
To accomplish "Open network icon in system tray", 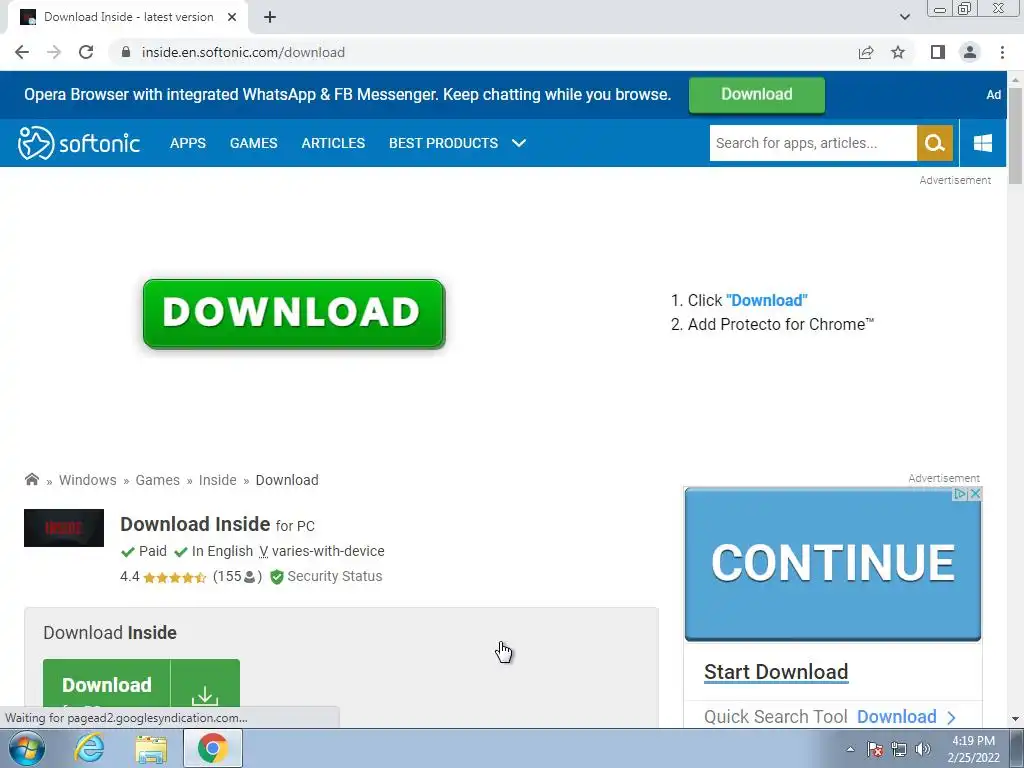I will (x=899, y=749).
